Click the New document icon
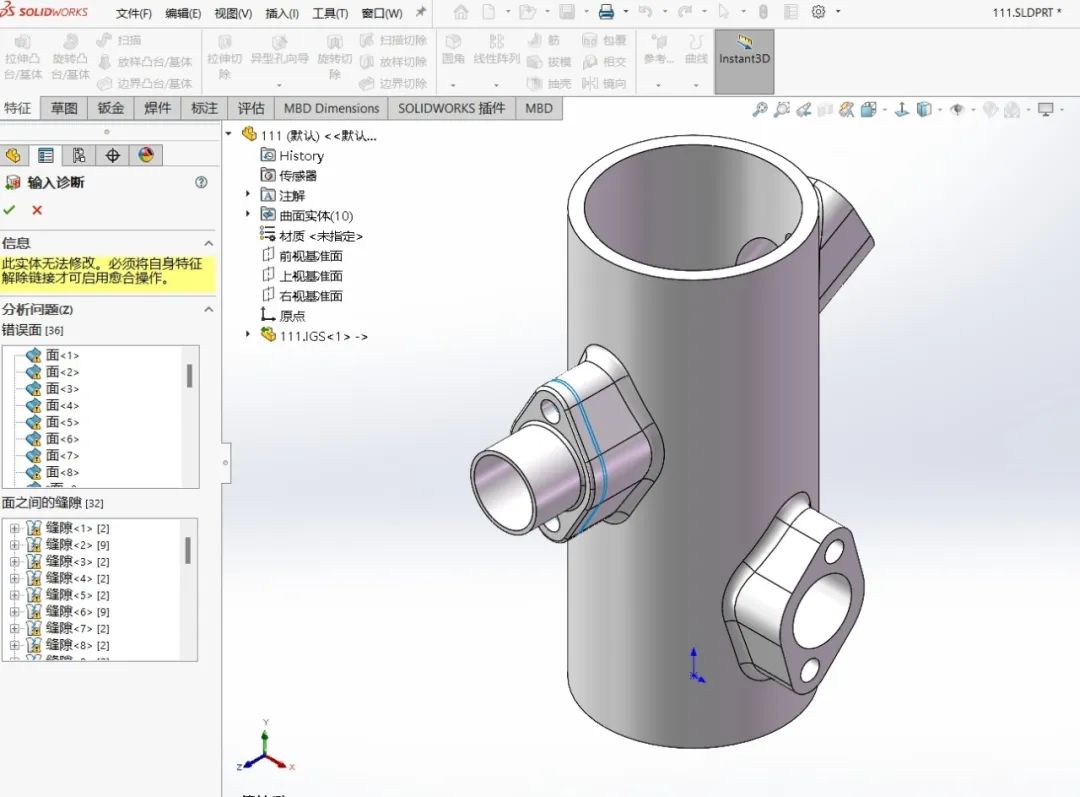The image size is (1080, 797). tap(488, 12)
